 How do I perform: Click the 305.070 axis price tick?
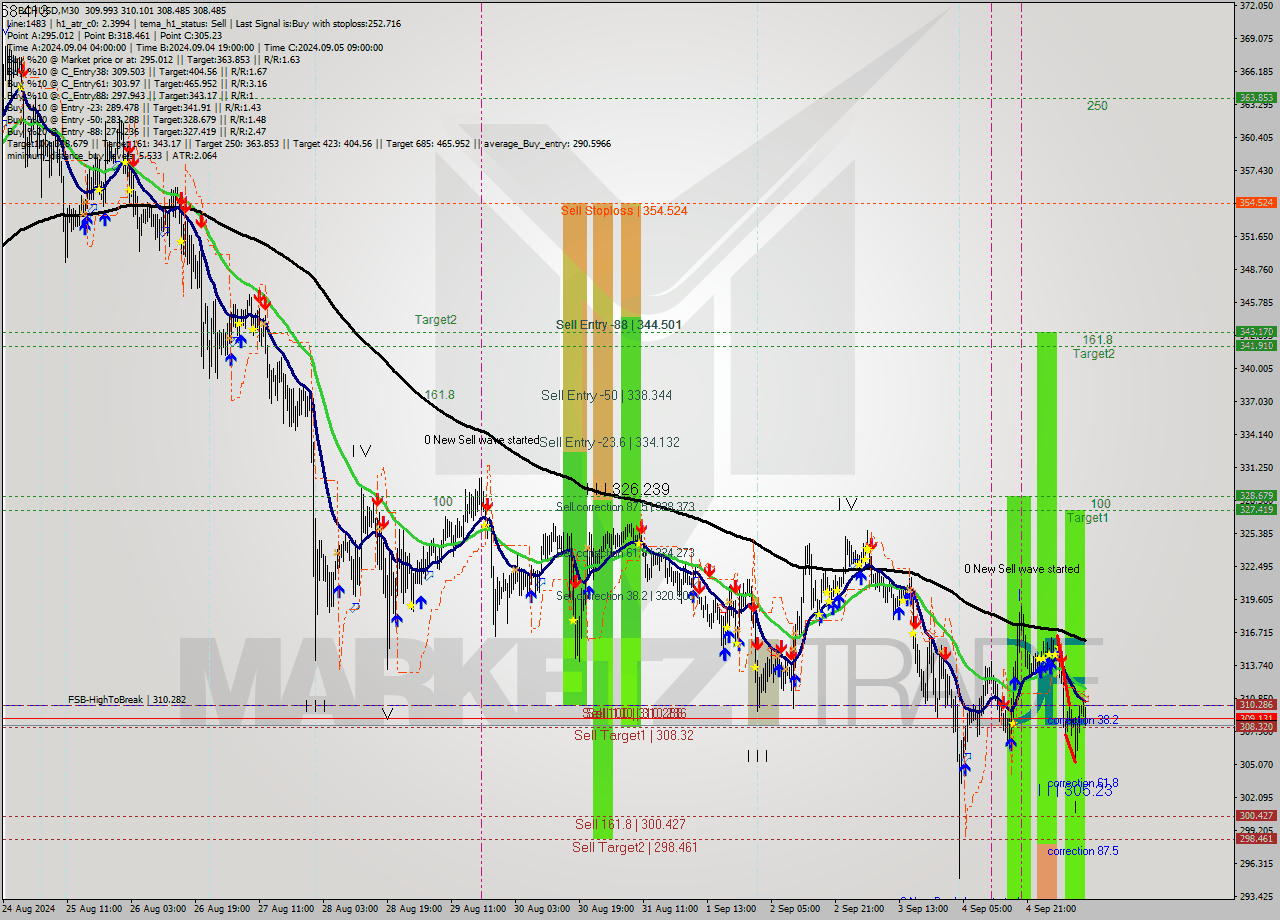[1256, 764]
